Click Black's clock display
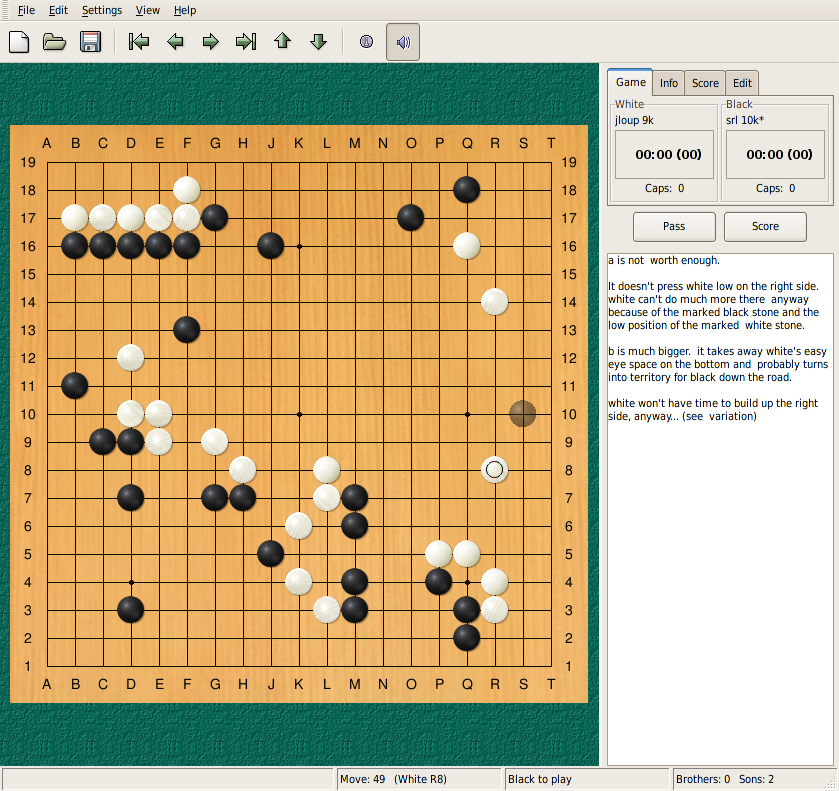The image size is (839, 791). [775, 155]
